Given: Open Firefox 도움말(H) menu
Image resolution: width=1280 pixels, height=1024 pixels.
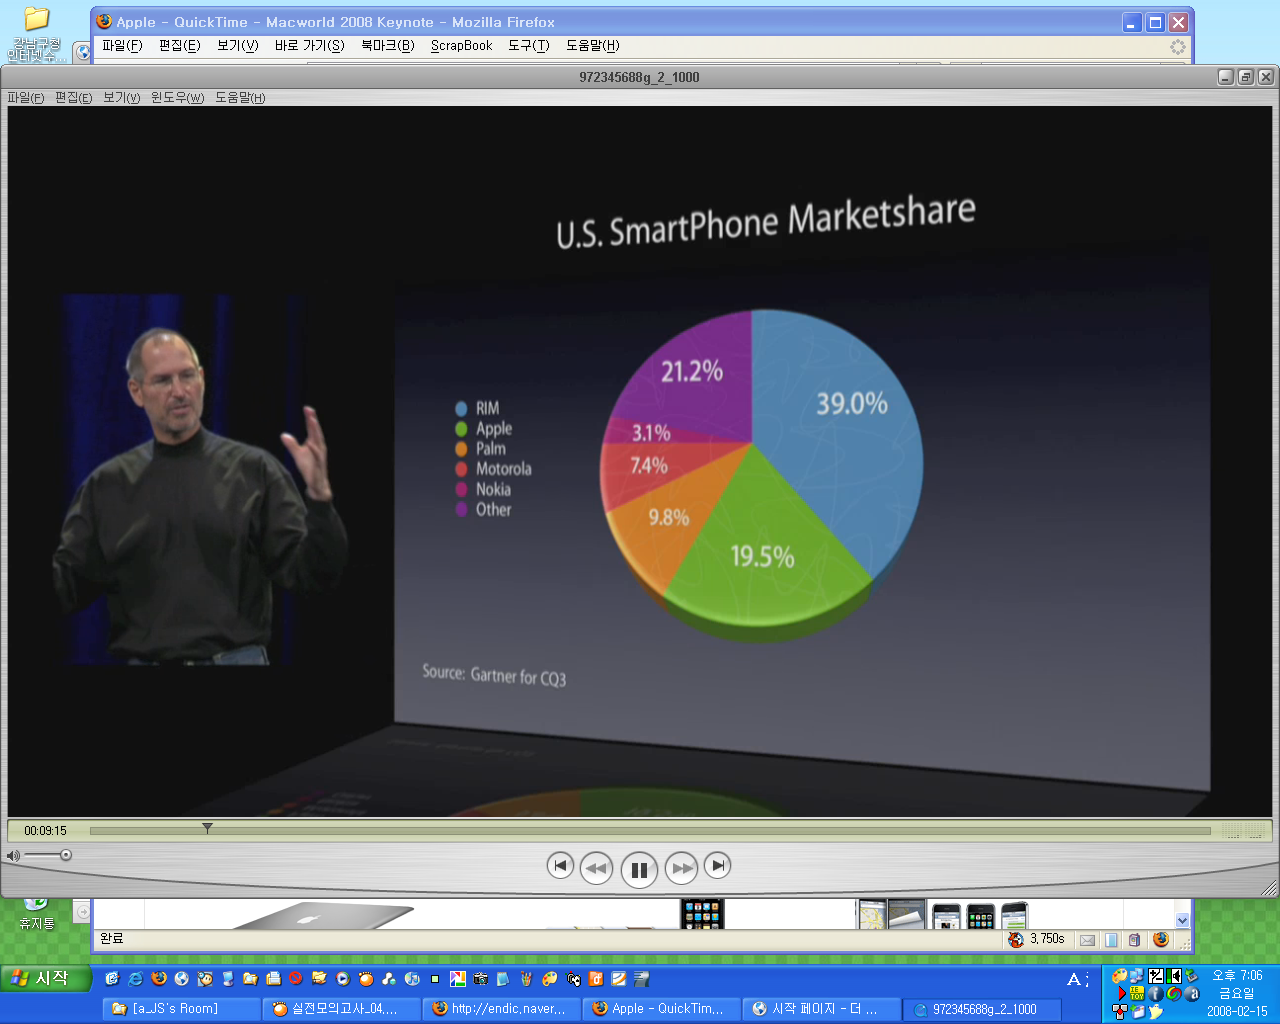Looking at the screenshot, I should coord(593,45).
